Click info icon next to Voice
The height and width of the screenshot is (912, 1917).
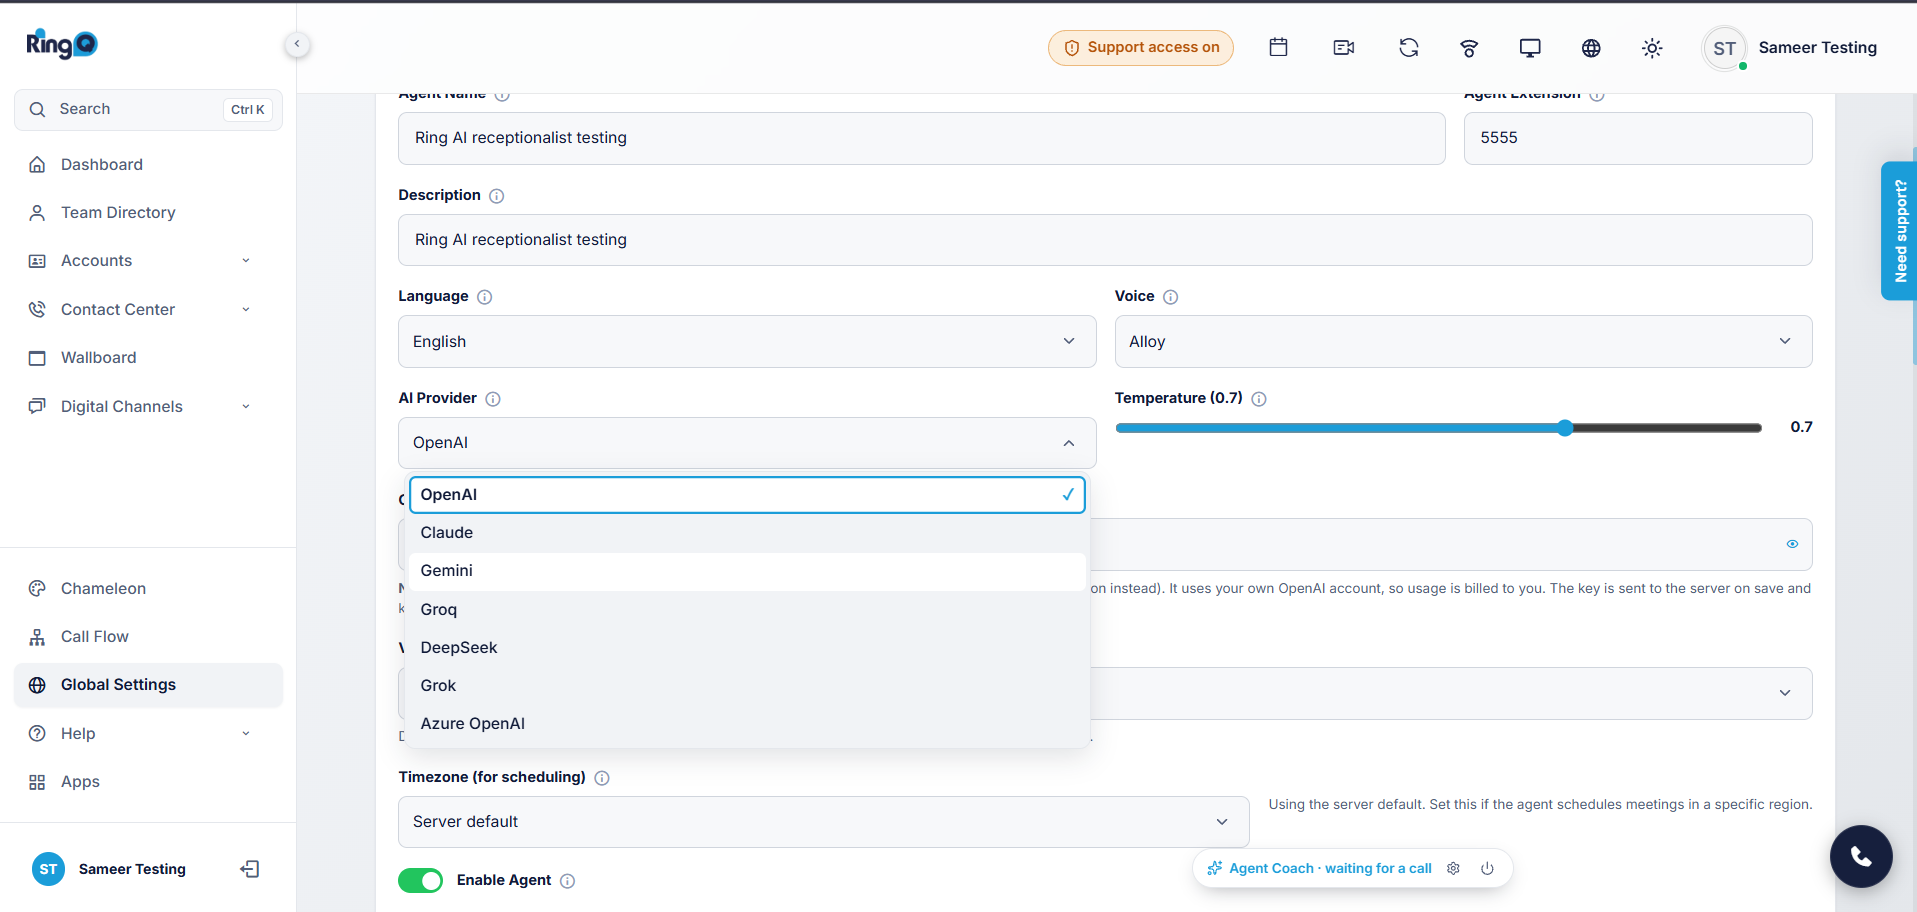tap(1171, 297)
